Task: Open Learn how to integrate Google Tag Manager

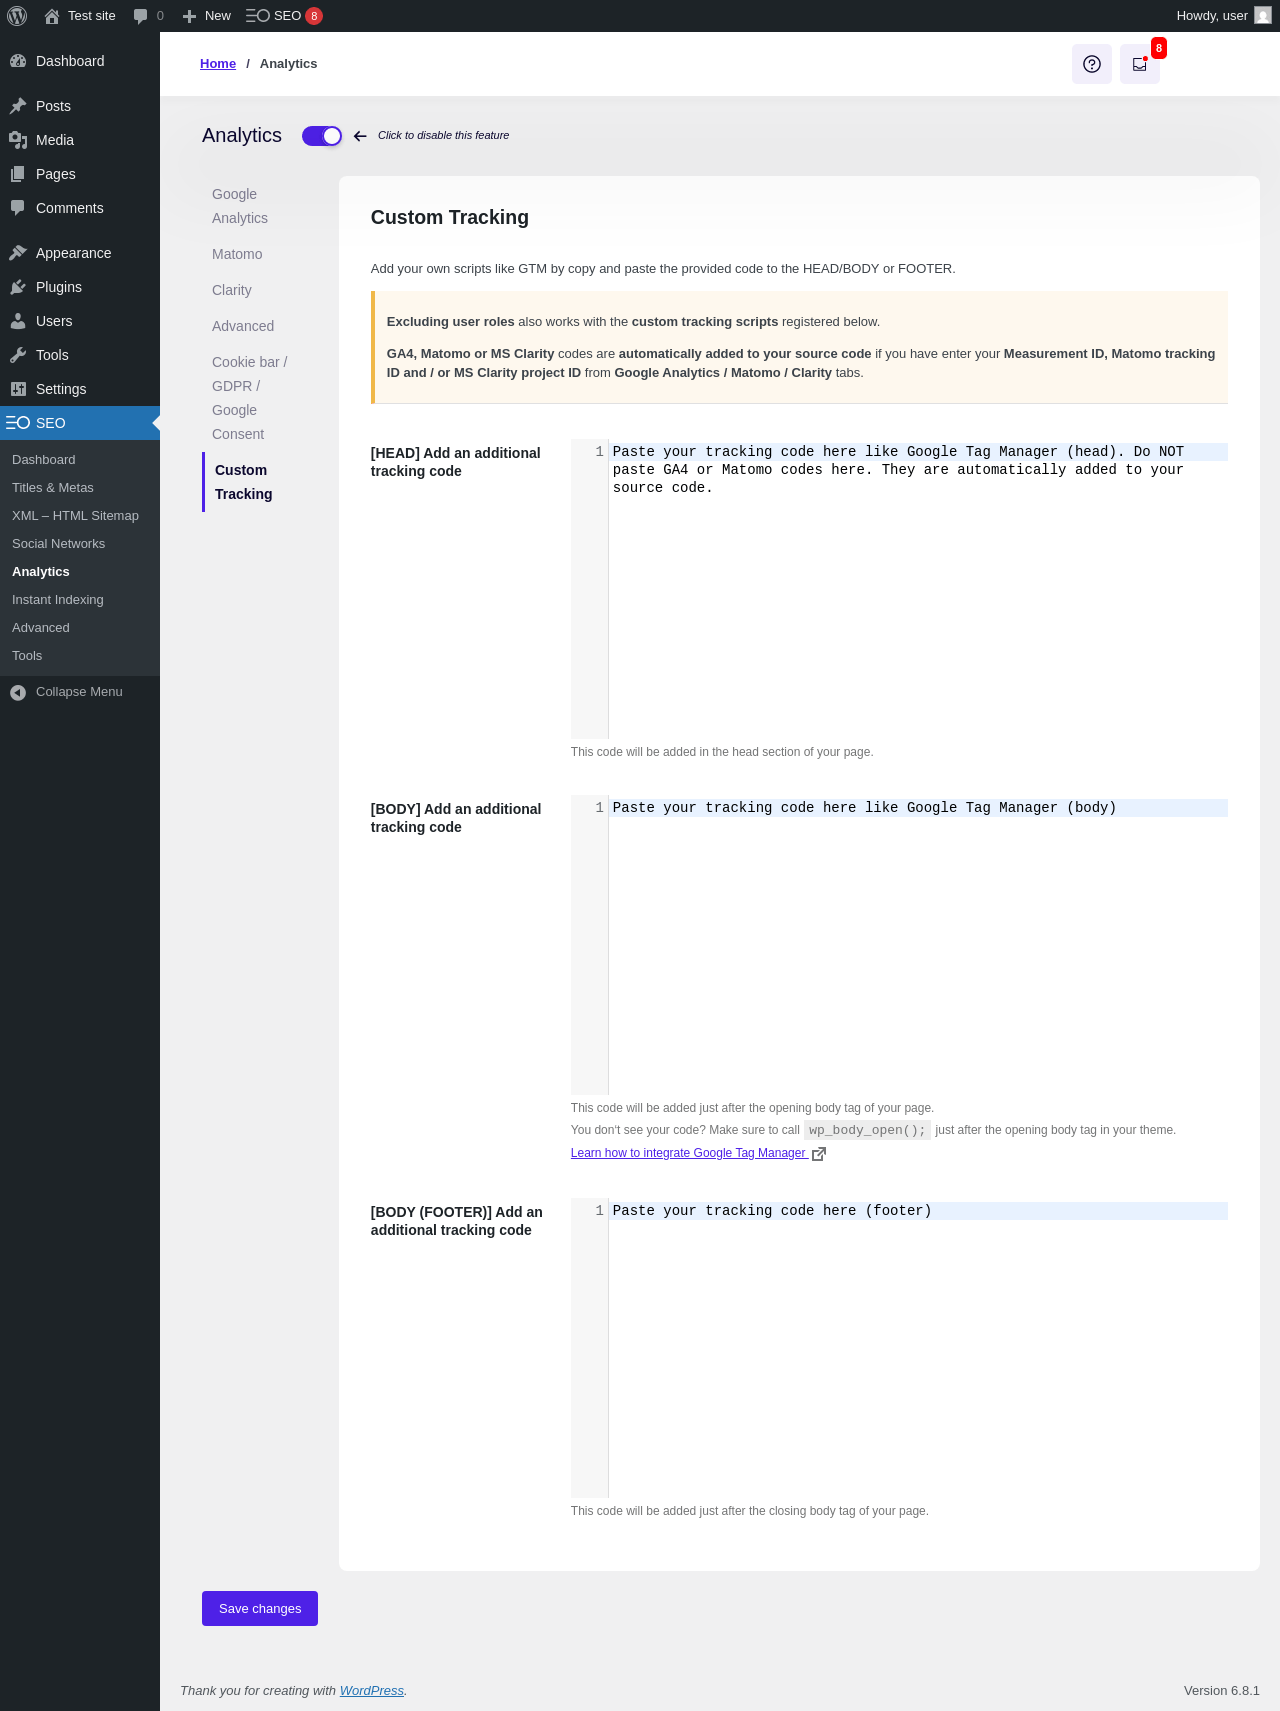Action: (689, 1153)
